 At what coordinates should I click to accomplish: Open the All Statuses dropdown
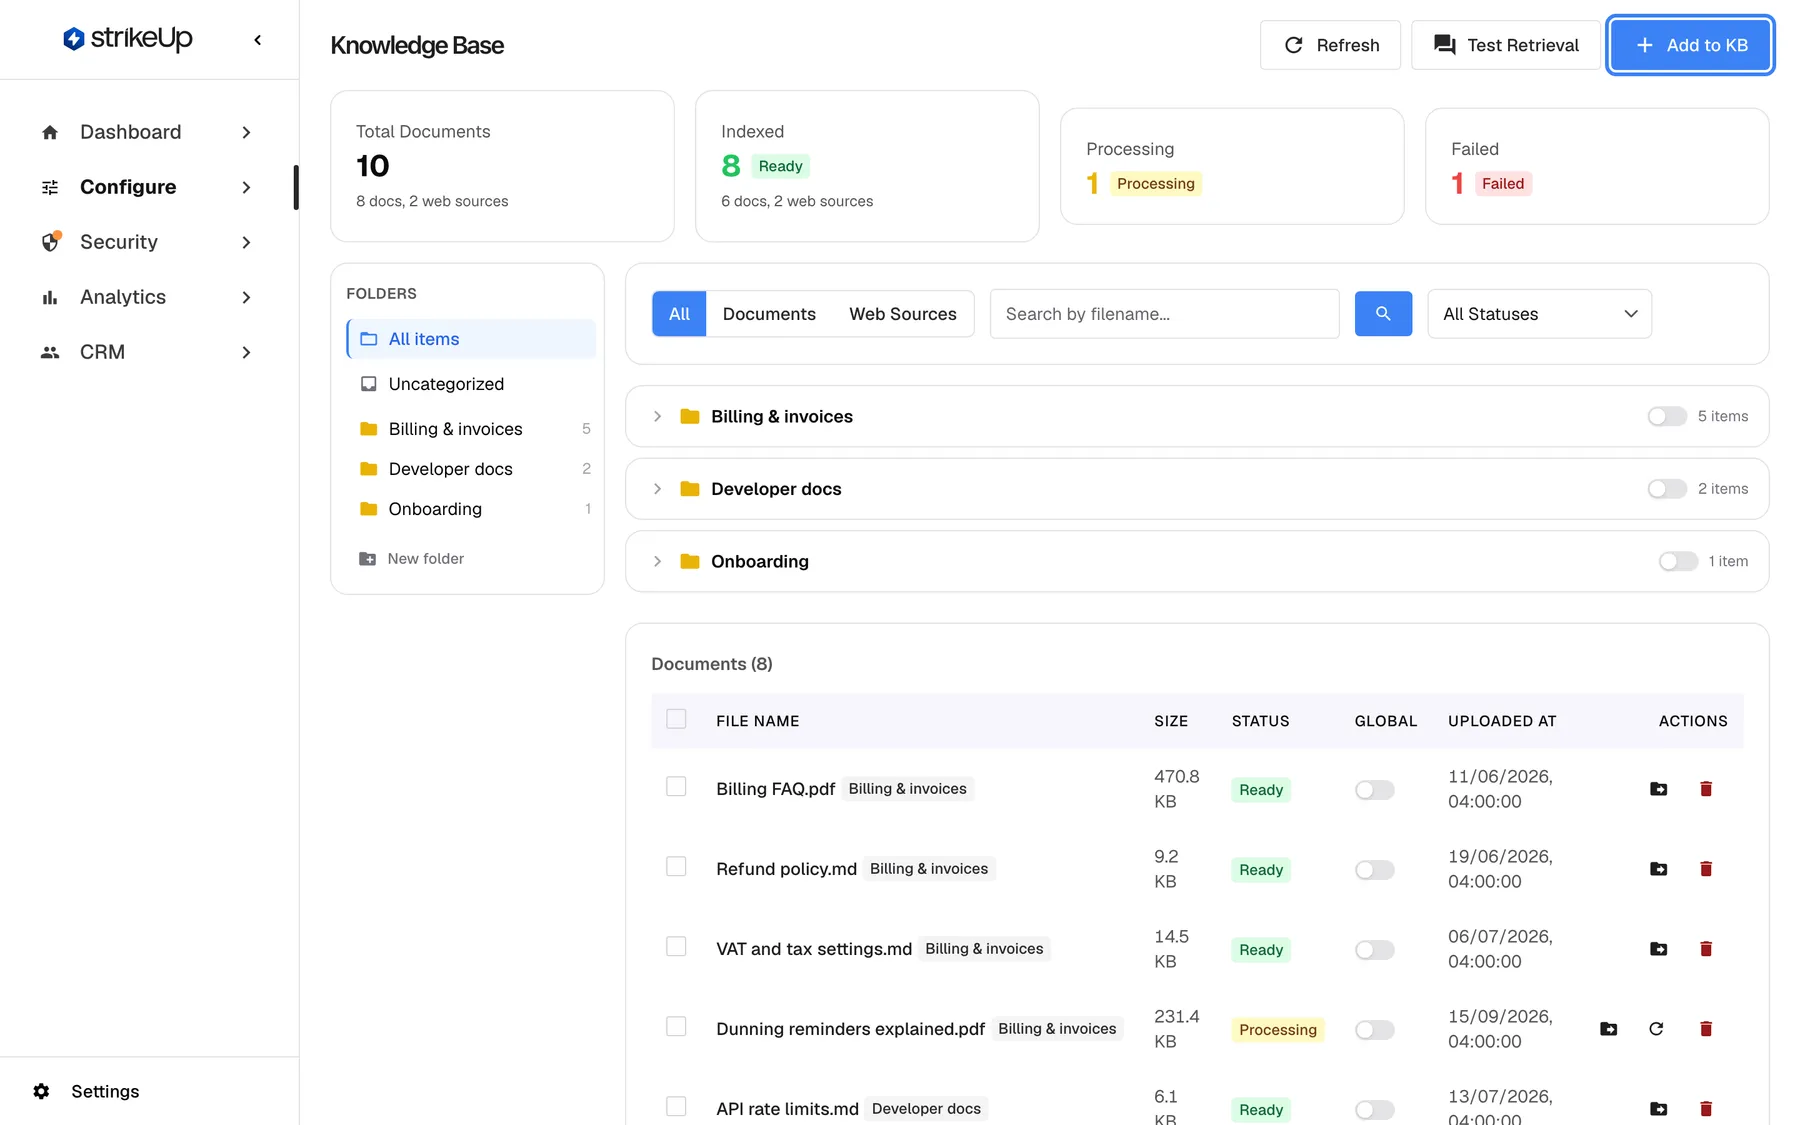coord(1539,314)
